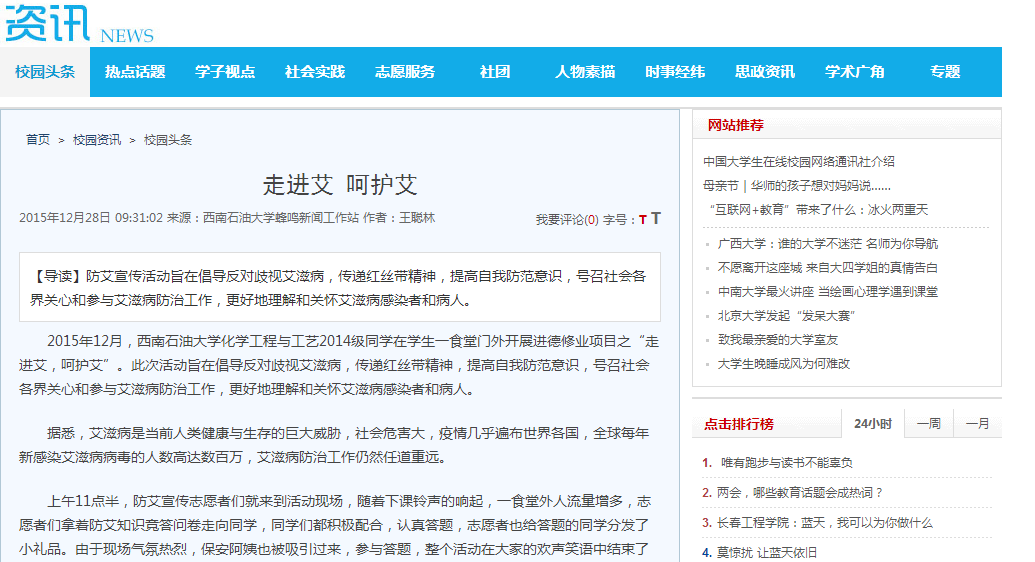Click the 资讯 NEWS logo
The image size is (1035, 562).
click(79, 23)
